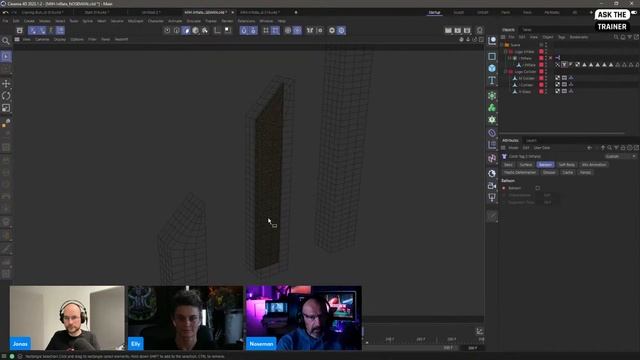Click the Camera object icon
This screenshot has width=640, height=360.
(x=492, y=186)
